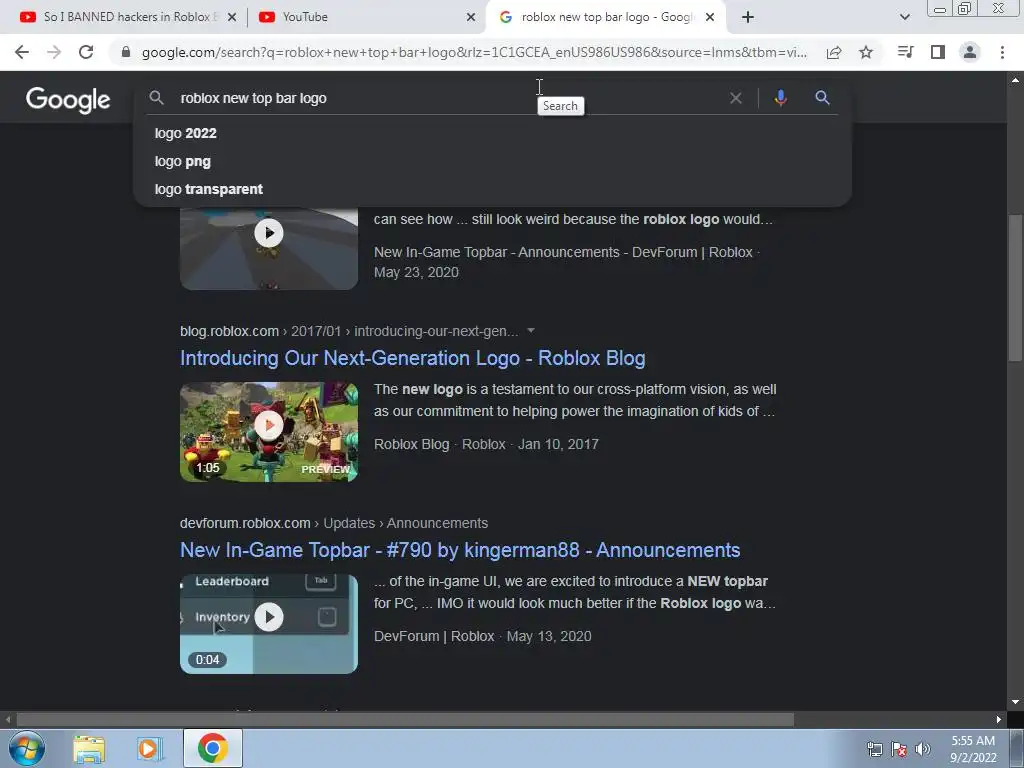1024x768 pixels.
Task: Click scrollbar up arrow
Action: (1015, 80)
